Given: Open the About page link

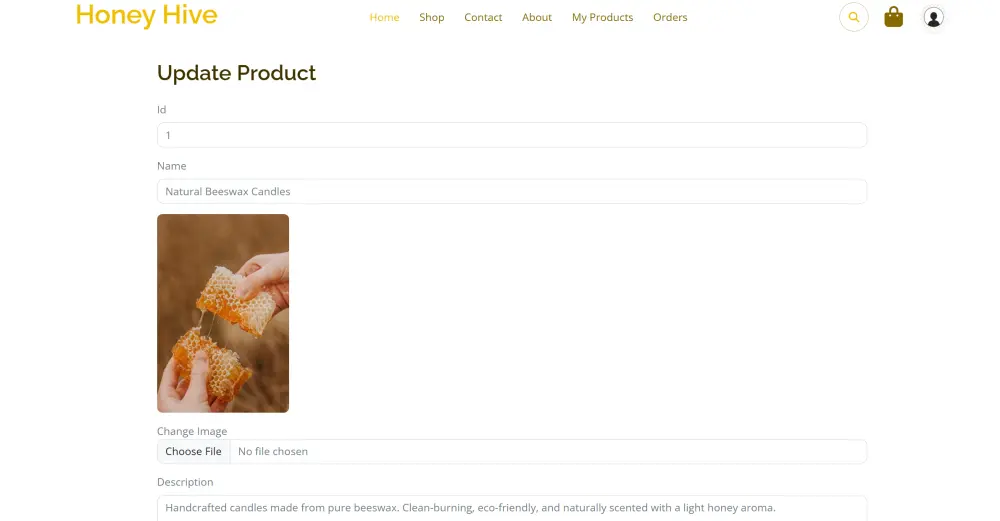Looking at the screenshot, I should 537,17.
